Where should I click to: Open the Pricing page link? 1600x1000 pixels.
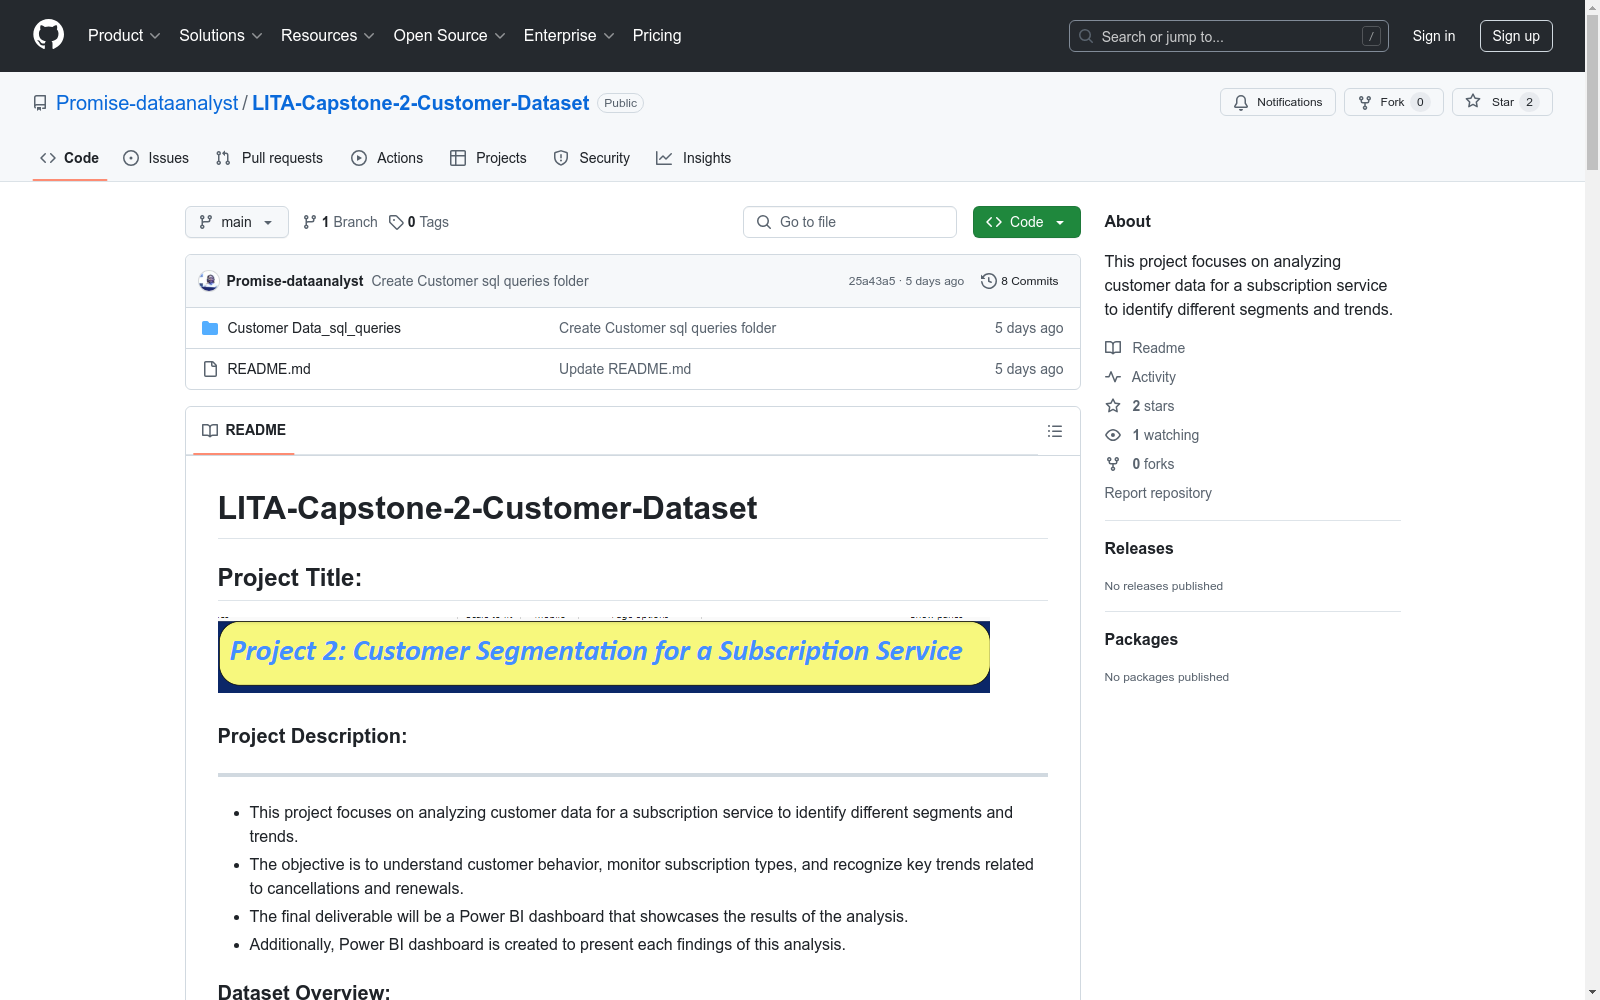click(657, 36)
